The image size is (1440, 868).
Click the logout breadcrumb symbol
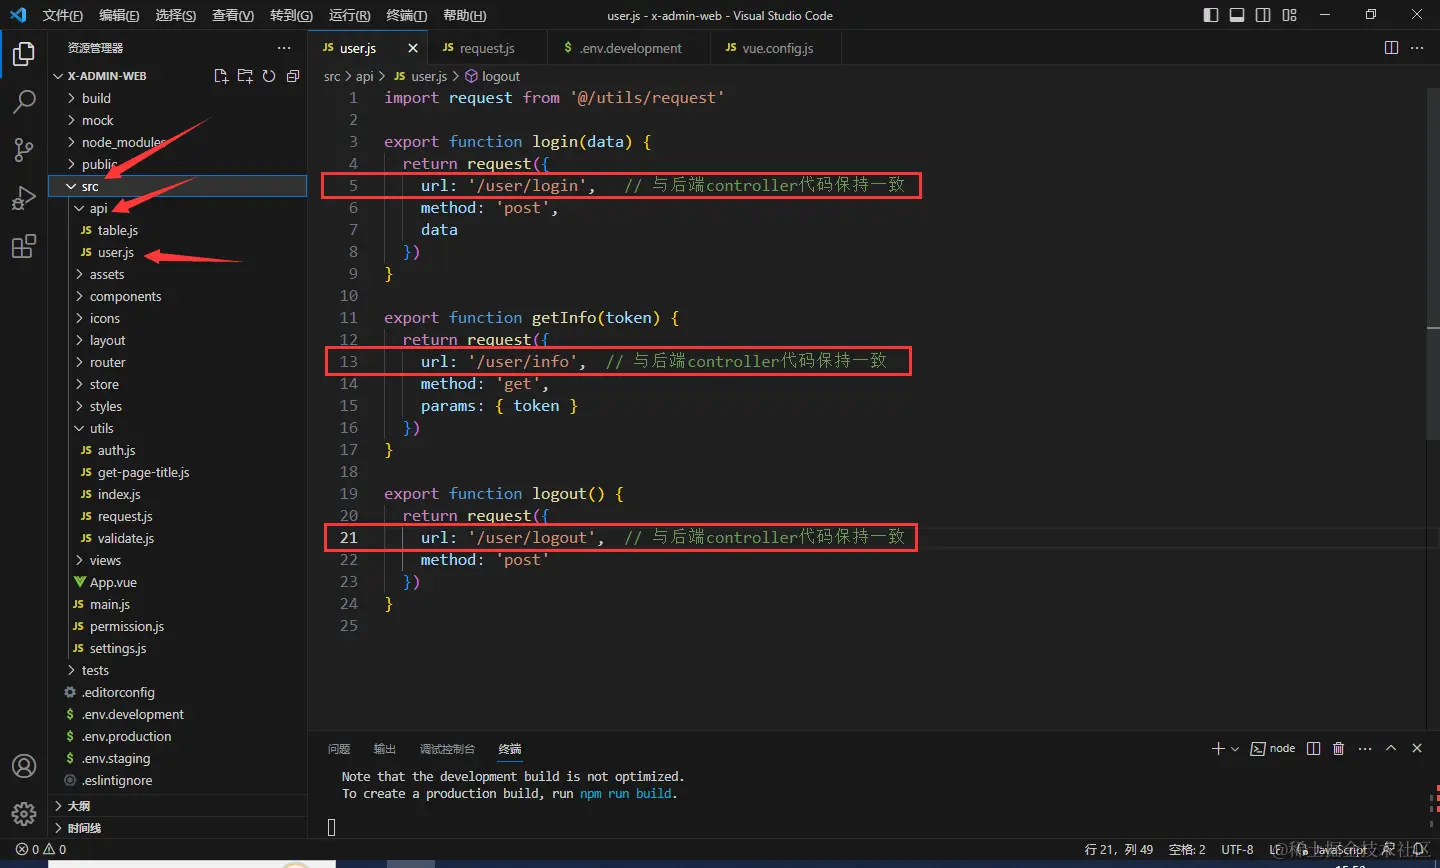tap(493, 76)
